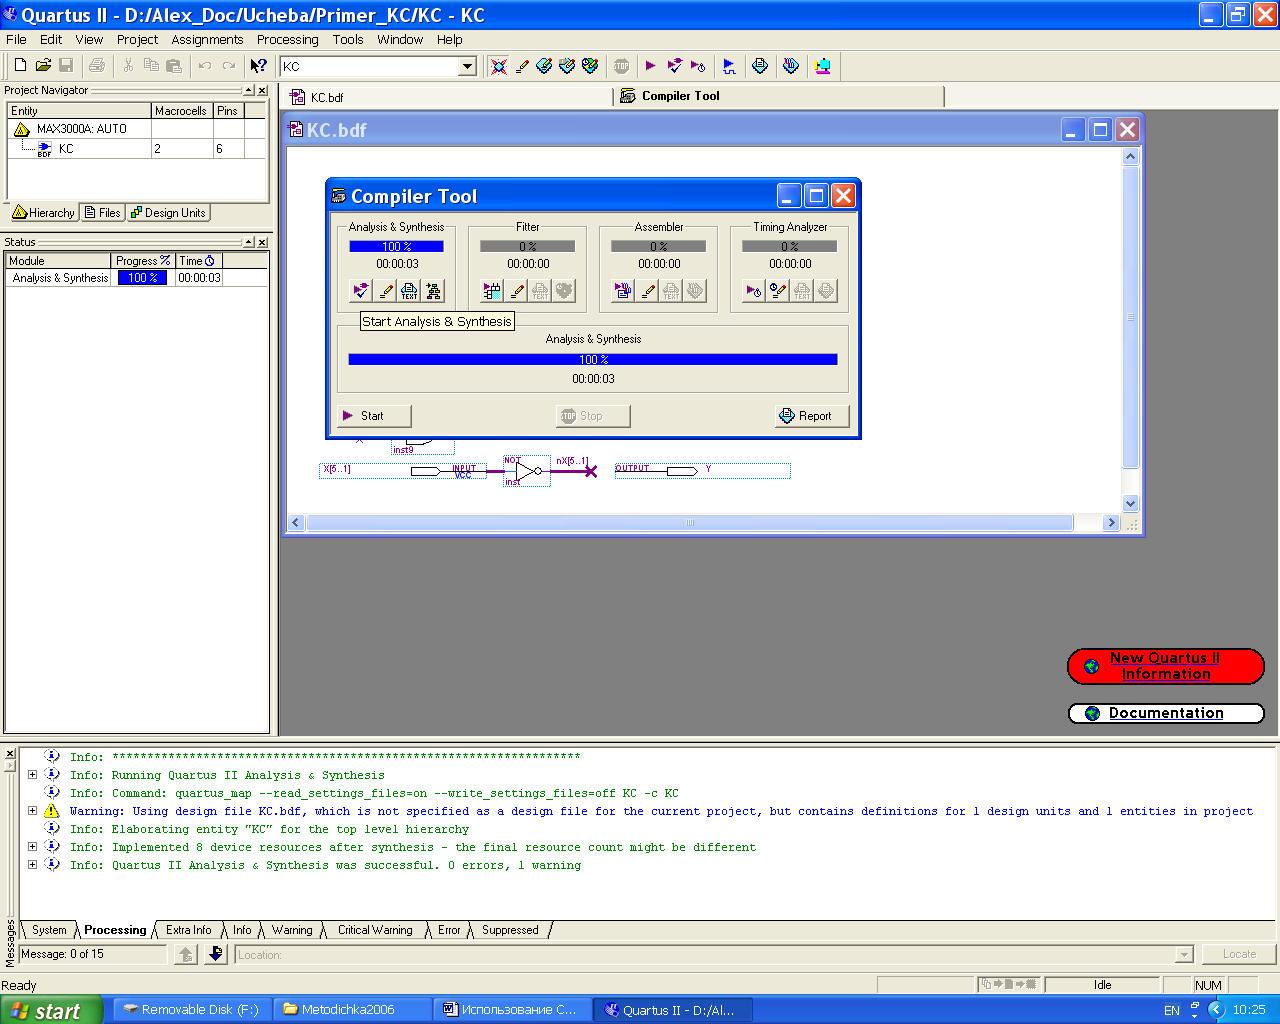1280x1024 pixels.
Task: Click next message down-arrow icon
Action: tap(215, 954)
